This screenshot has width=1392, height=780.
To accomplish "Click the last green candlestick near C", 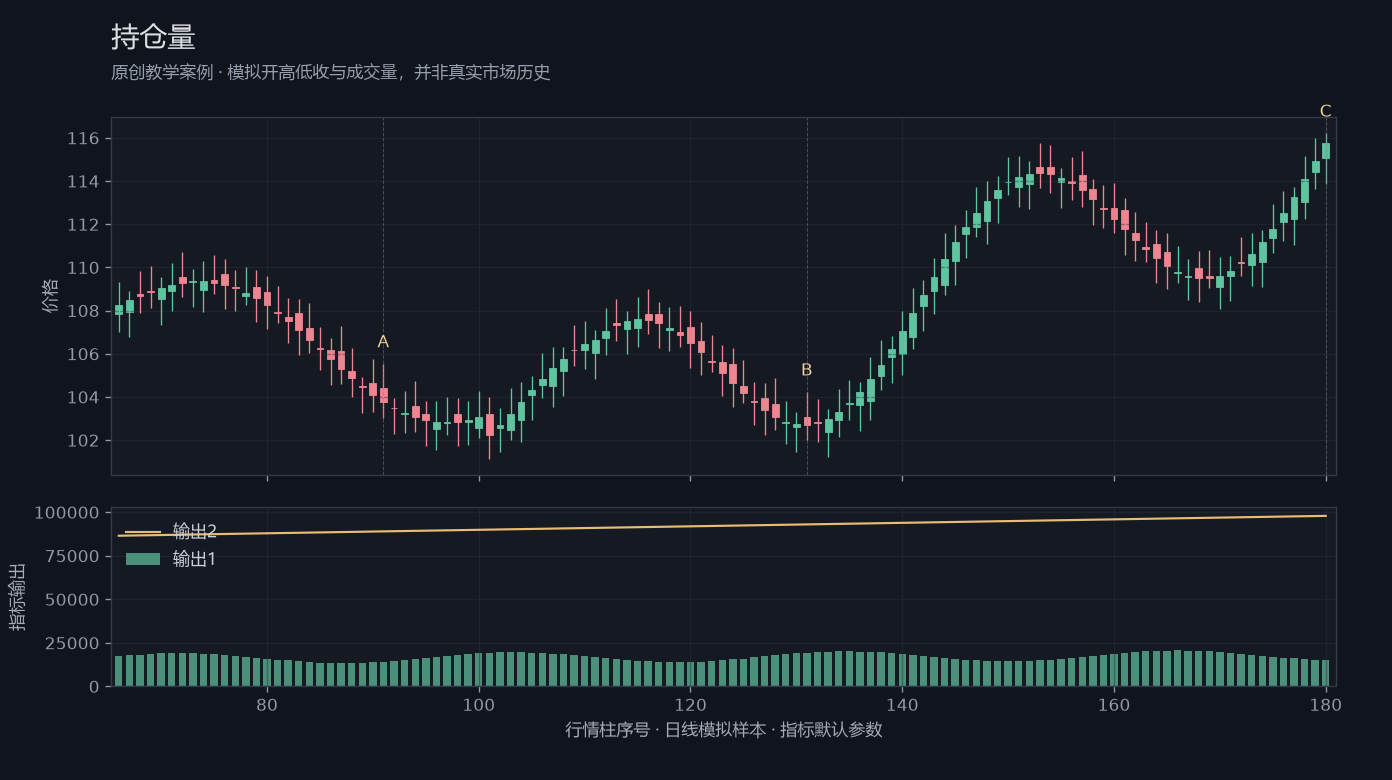I will coord(1326,151).
